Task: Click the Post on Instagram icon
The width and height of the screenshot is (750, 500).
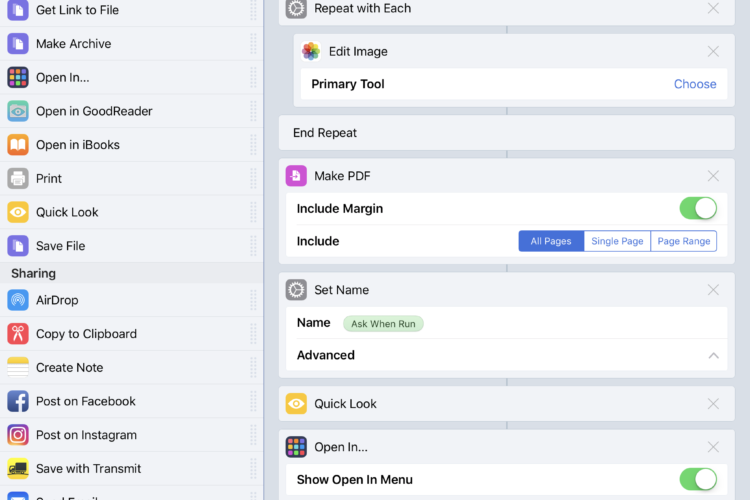Action: coord(18,435)
